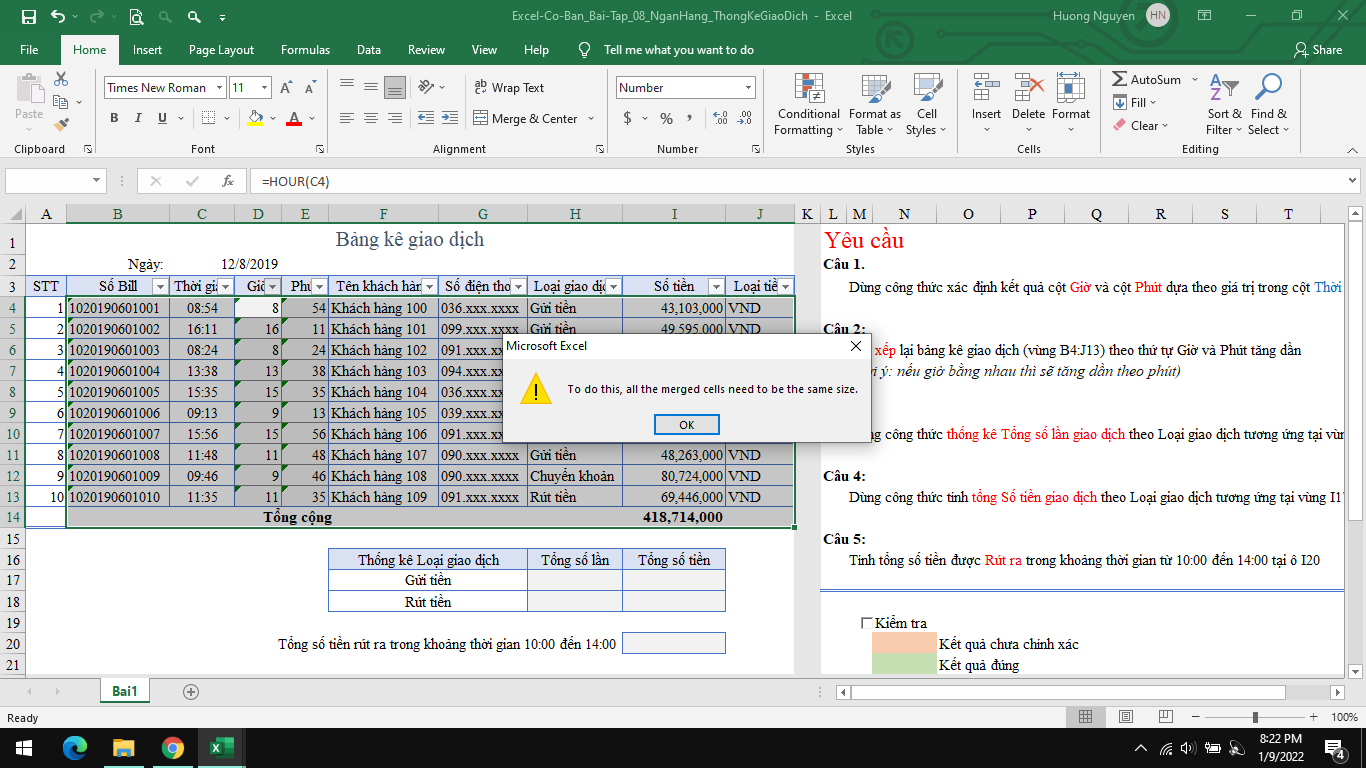Click the Conditional Formatting icon
The width and height of the screenshot is (1366, 768).
pyautogui.click(x=809, y=90)
